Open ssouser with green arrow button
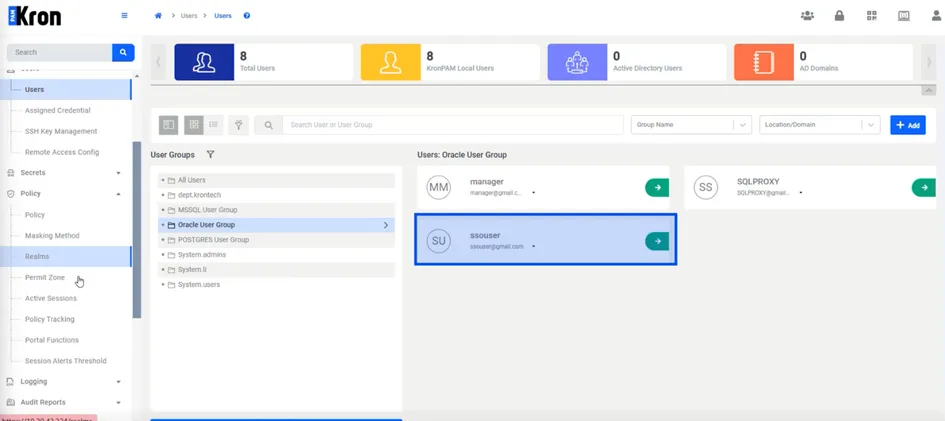 pos(657,242)
